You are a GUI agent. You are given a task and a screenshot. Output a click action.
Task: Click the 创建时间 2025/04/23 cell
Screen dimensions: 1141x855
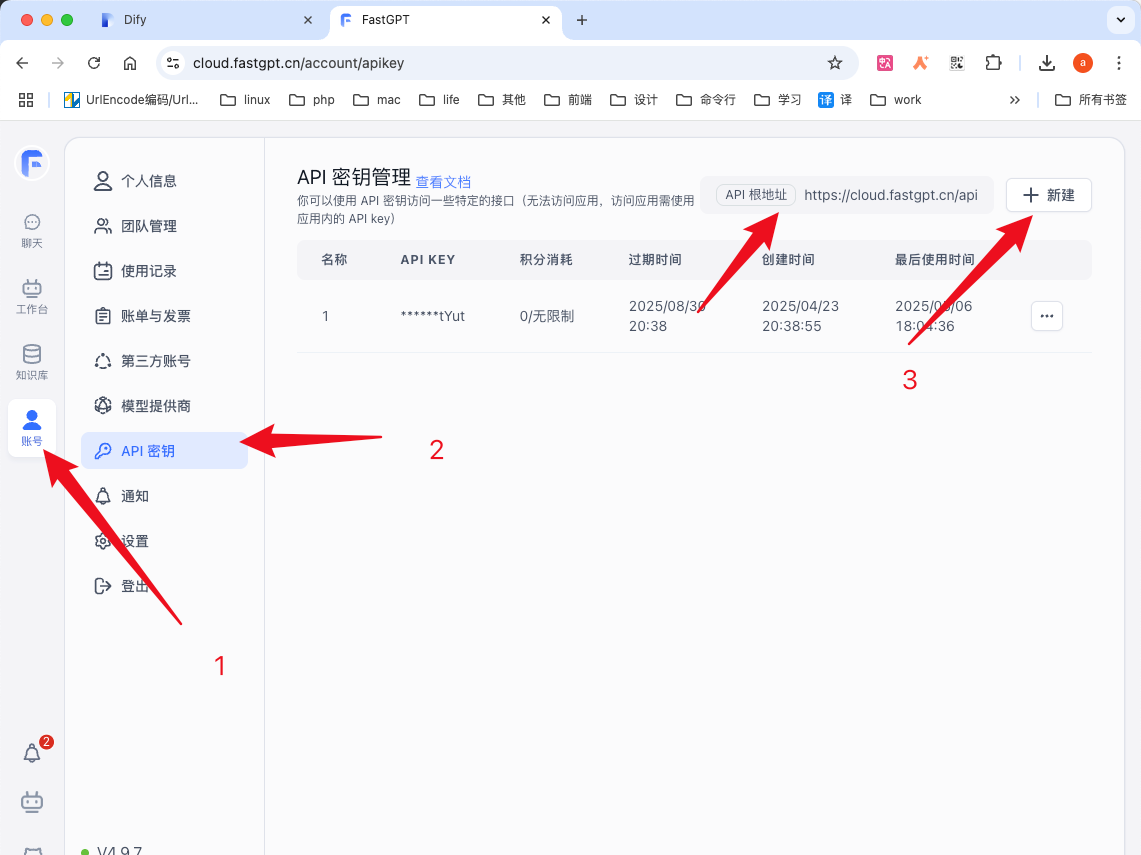[800, 316]
